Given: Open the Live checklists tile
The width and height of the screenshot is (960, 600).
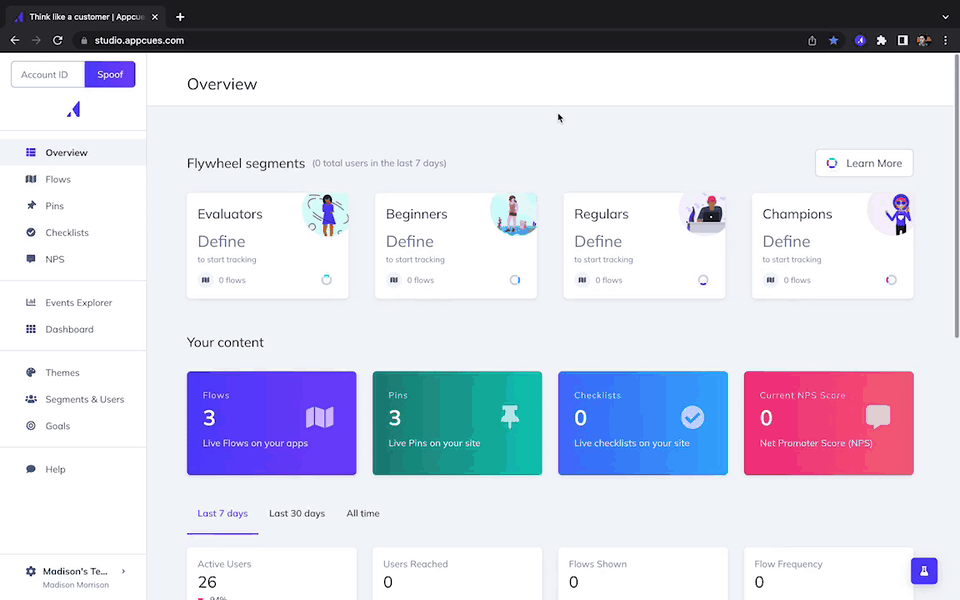Looking at the screenshot, I should (643, 423).
